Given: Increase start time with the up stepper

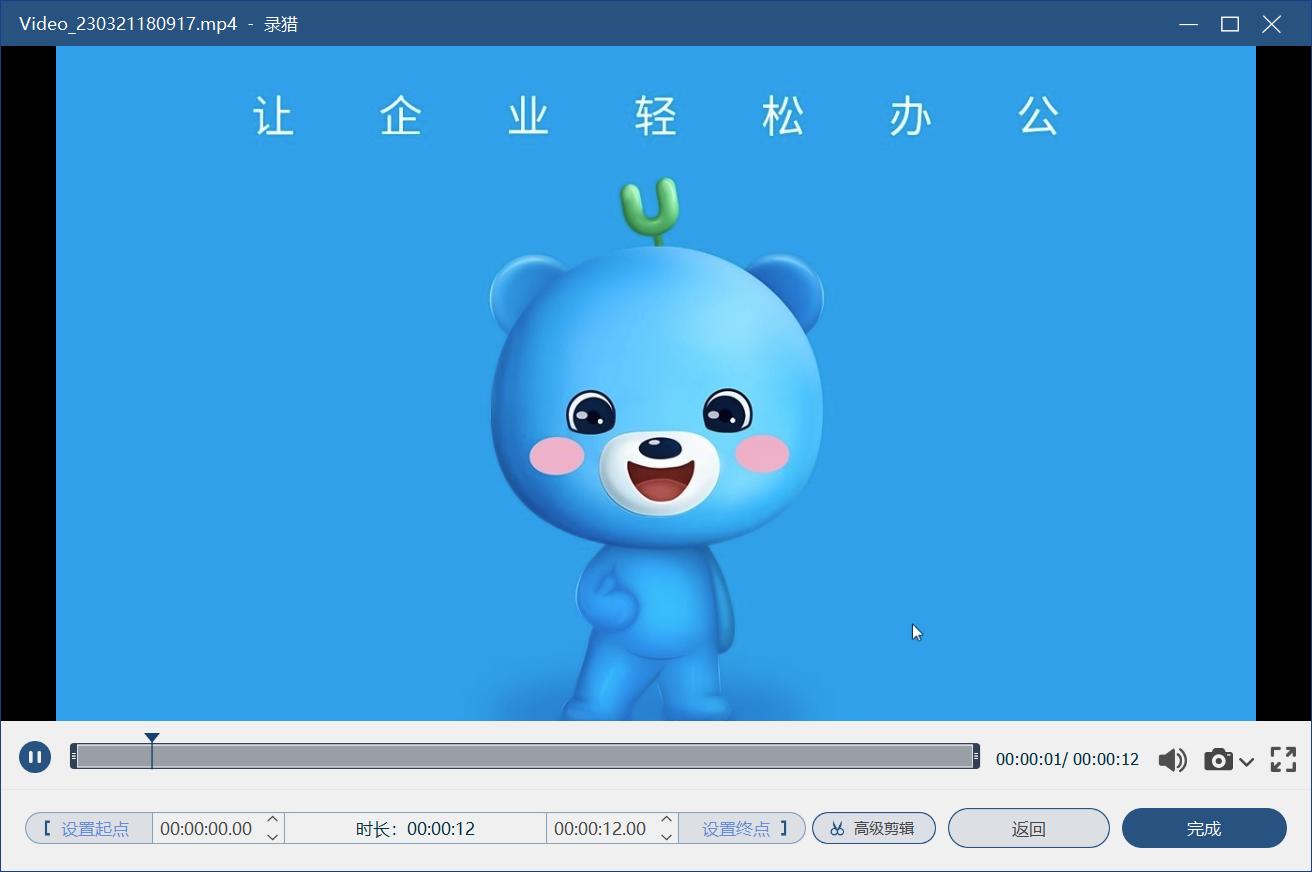Looking at the screenshot, I should click(271, 821).
